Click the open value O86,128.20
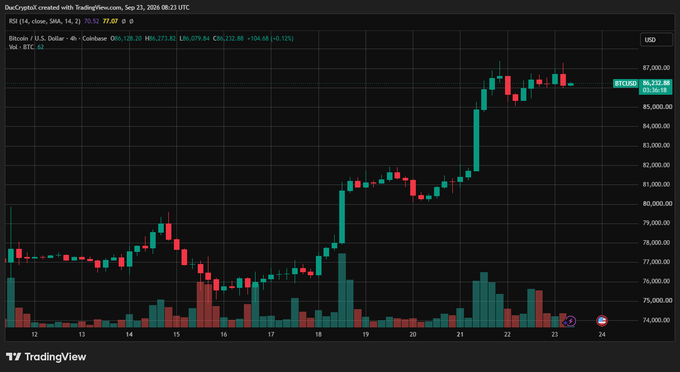The width and height of the screenshot is (680, 372). [126, 39]
